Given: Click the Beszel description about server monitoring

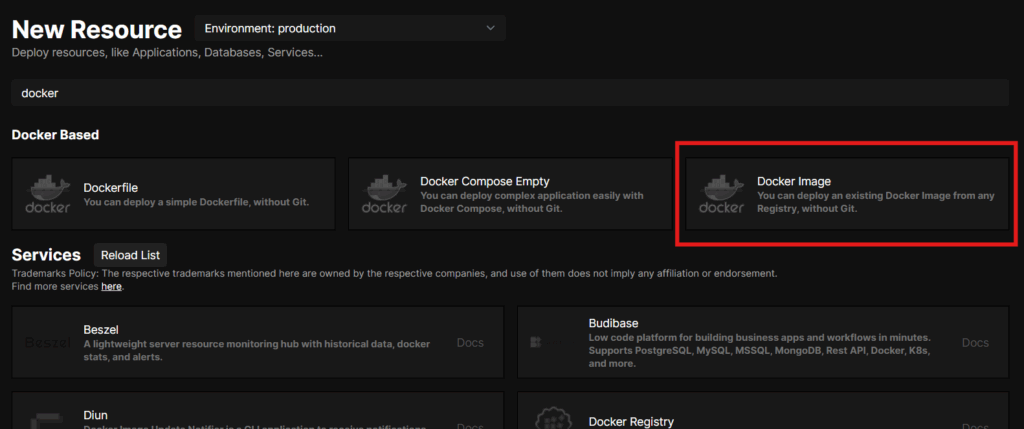Looking at the screenshot, I should pos(257,351).
